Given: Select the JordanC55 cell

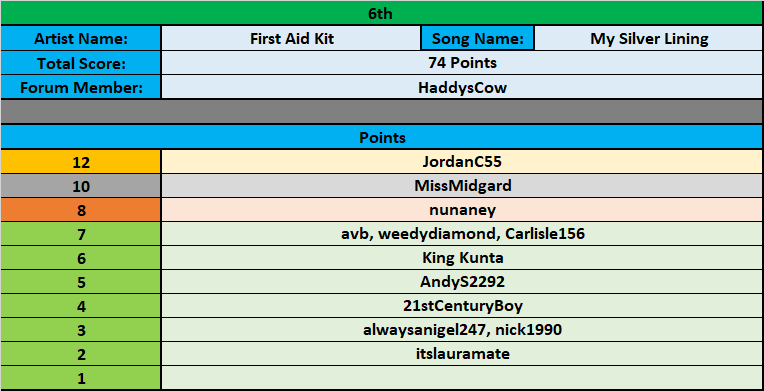Looking at the screenshot, I should pyautogui.click(x=462, y=162).
